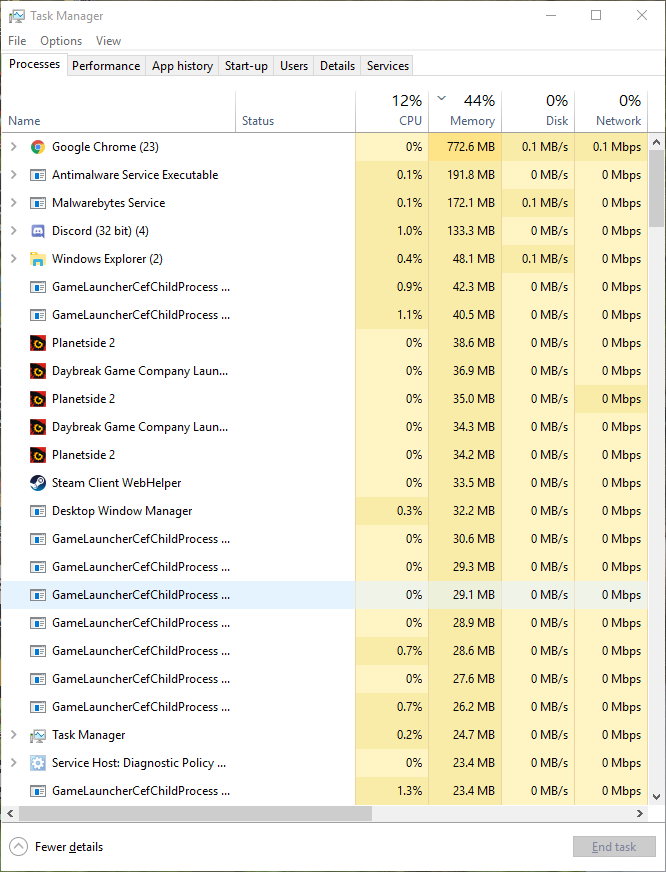Expand the Google Chrome process group

click(14, 147)
